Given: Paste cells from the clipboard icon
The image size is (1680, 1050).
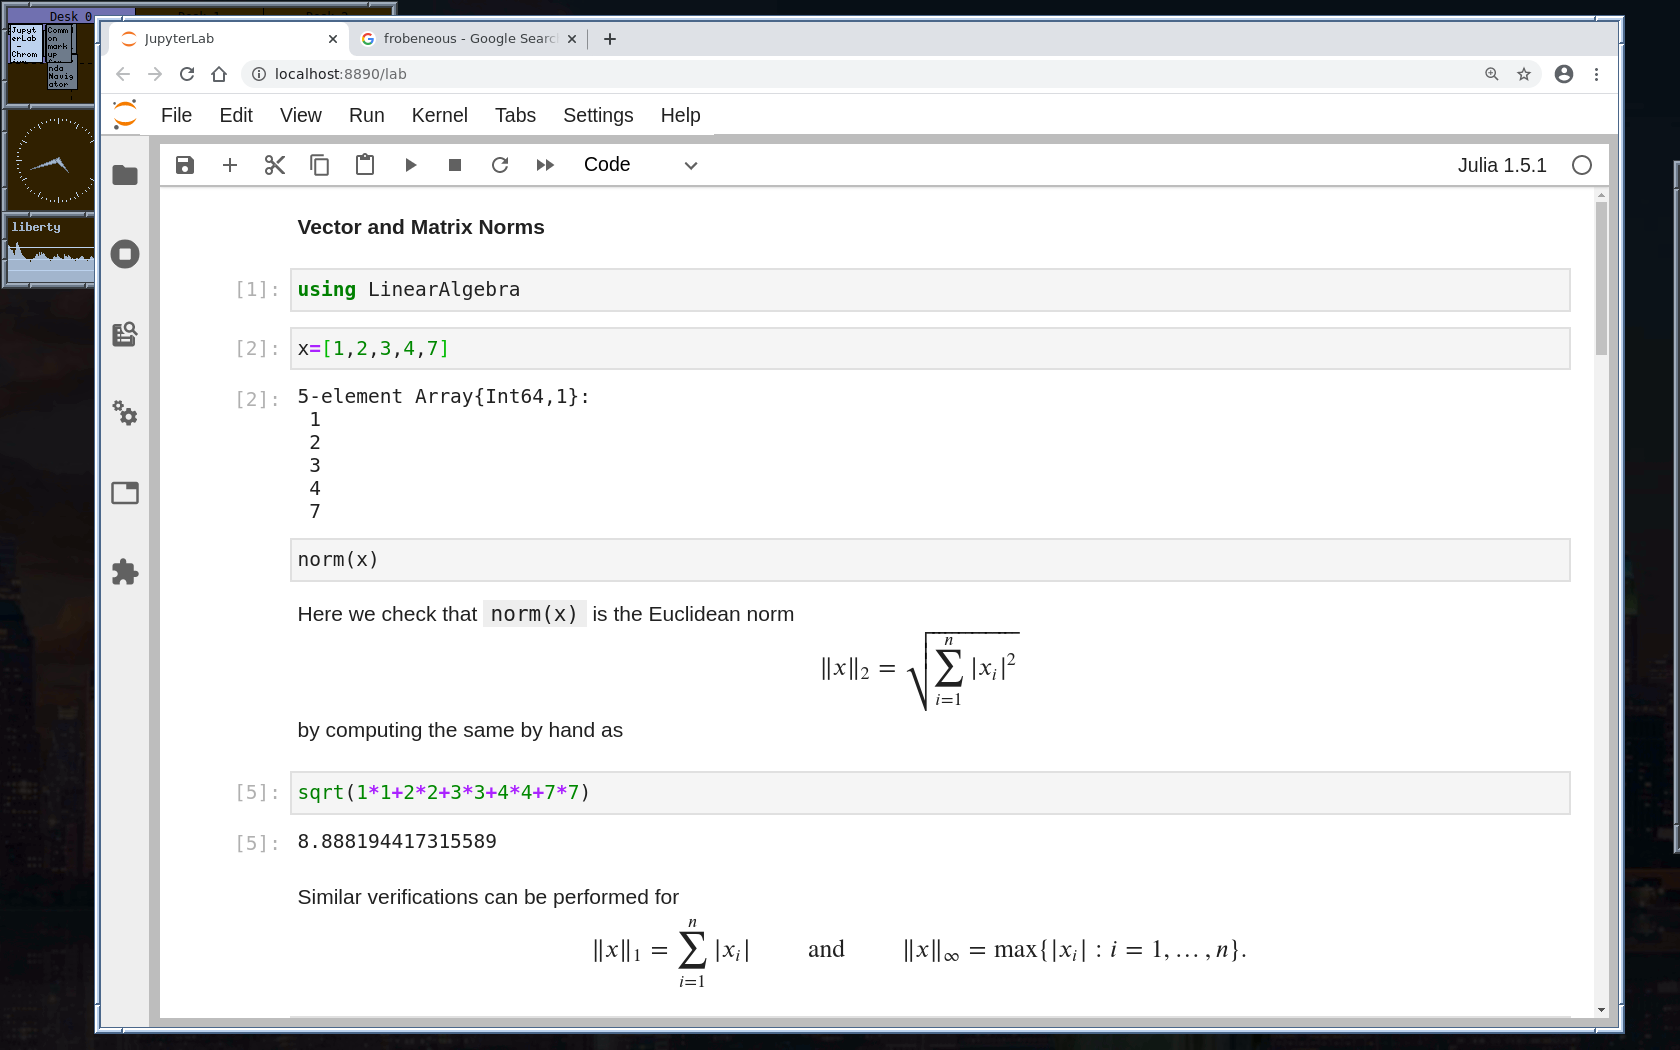Looking at the screenshot, I should [x=365, y=165].
